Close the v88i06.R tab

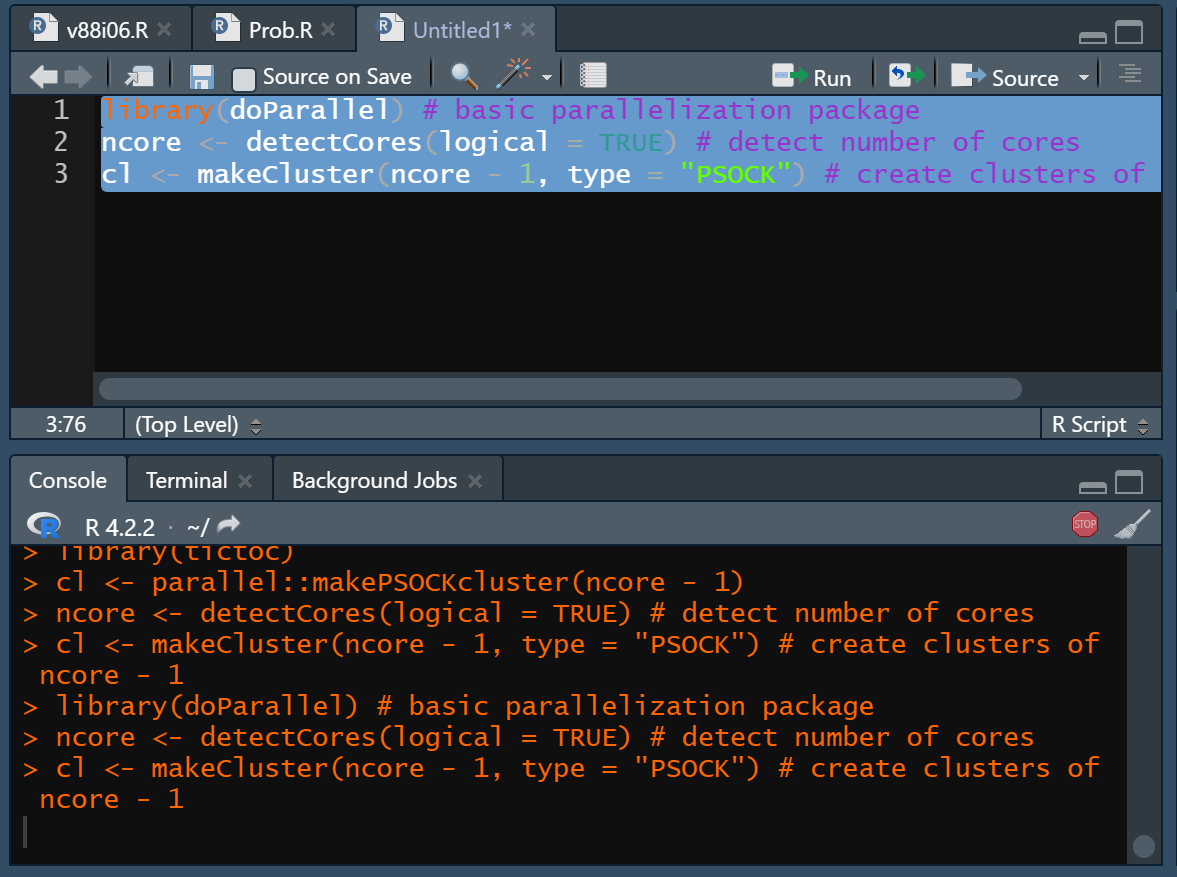click(x=164, y=29)
